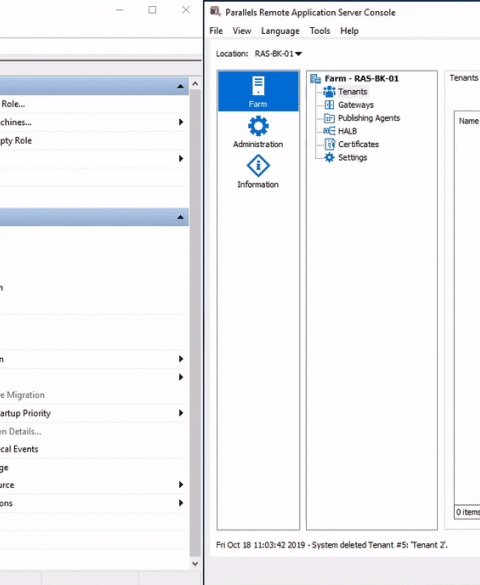Open the Language menu
The height and width of the screenshot is (585, 480).
(280, 31)
